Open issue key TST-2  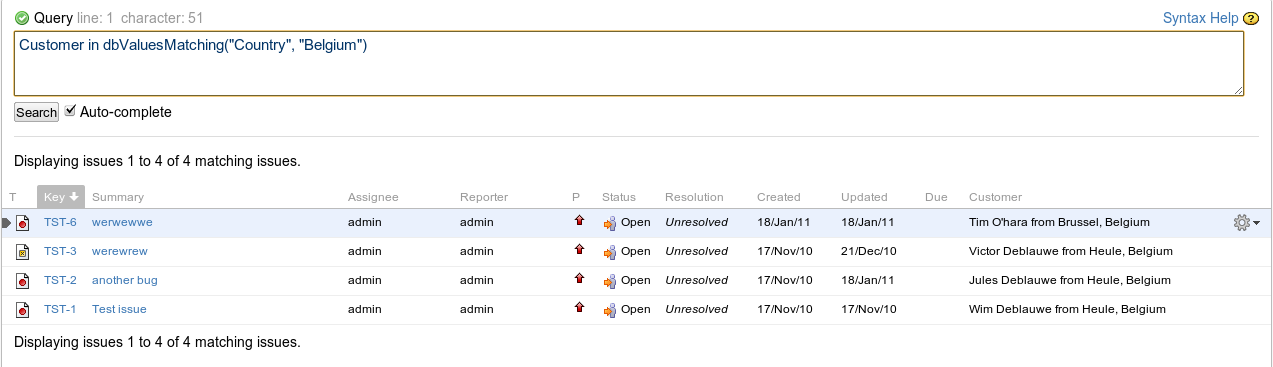(60, 280)
